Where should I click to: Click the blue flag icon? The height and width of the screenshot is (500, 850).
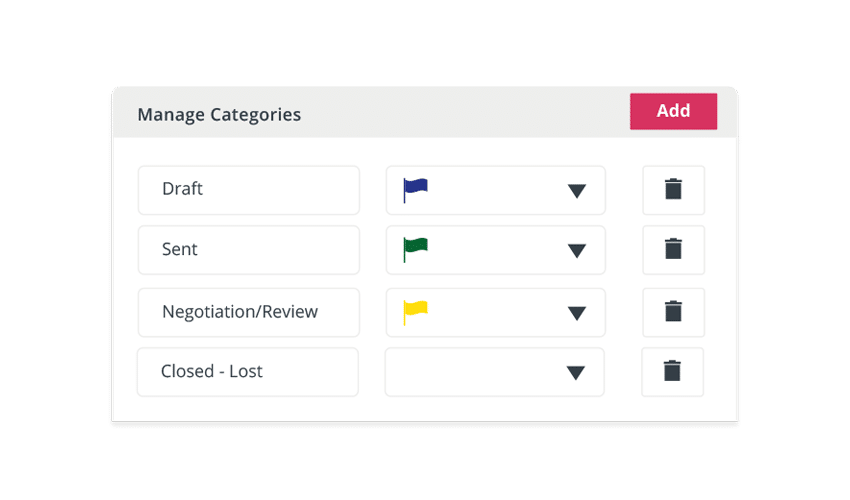tap(415, 188)
